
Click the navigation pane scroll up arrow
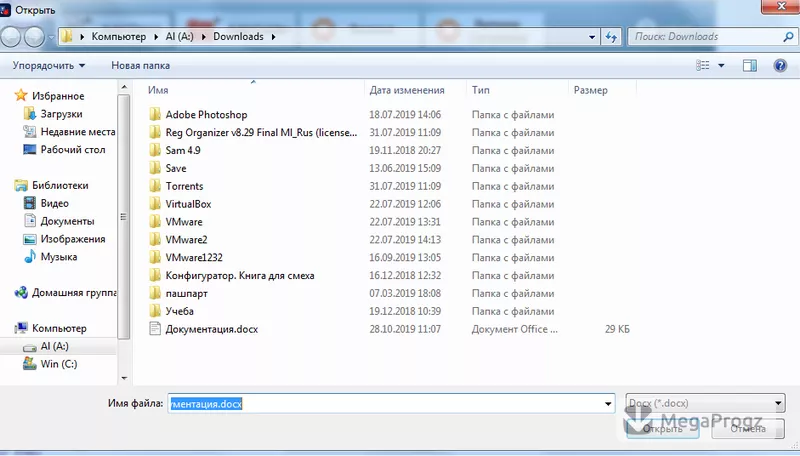(124, 88)
